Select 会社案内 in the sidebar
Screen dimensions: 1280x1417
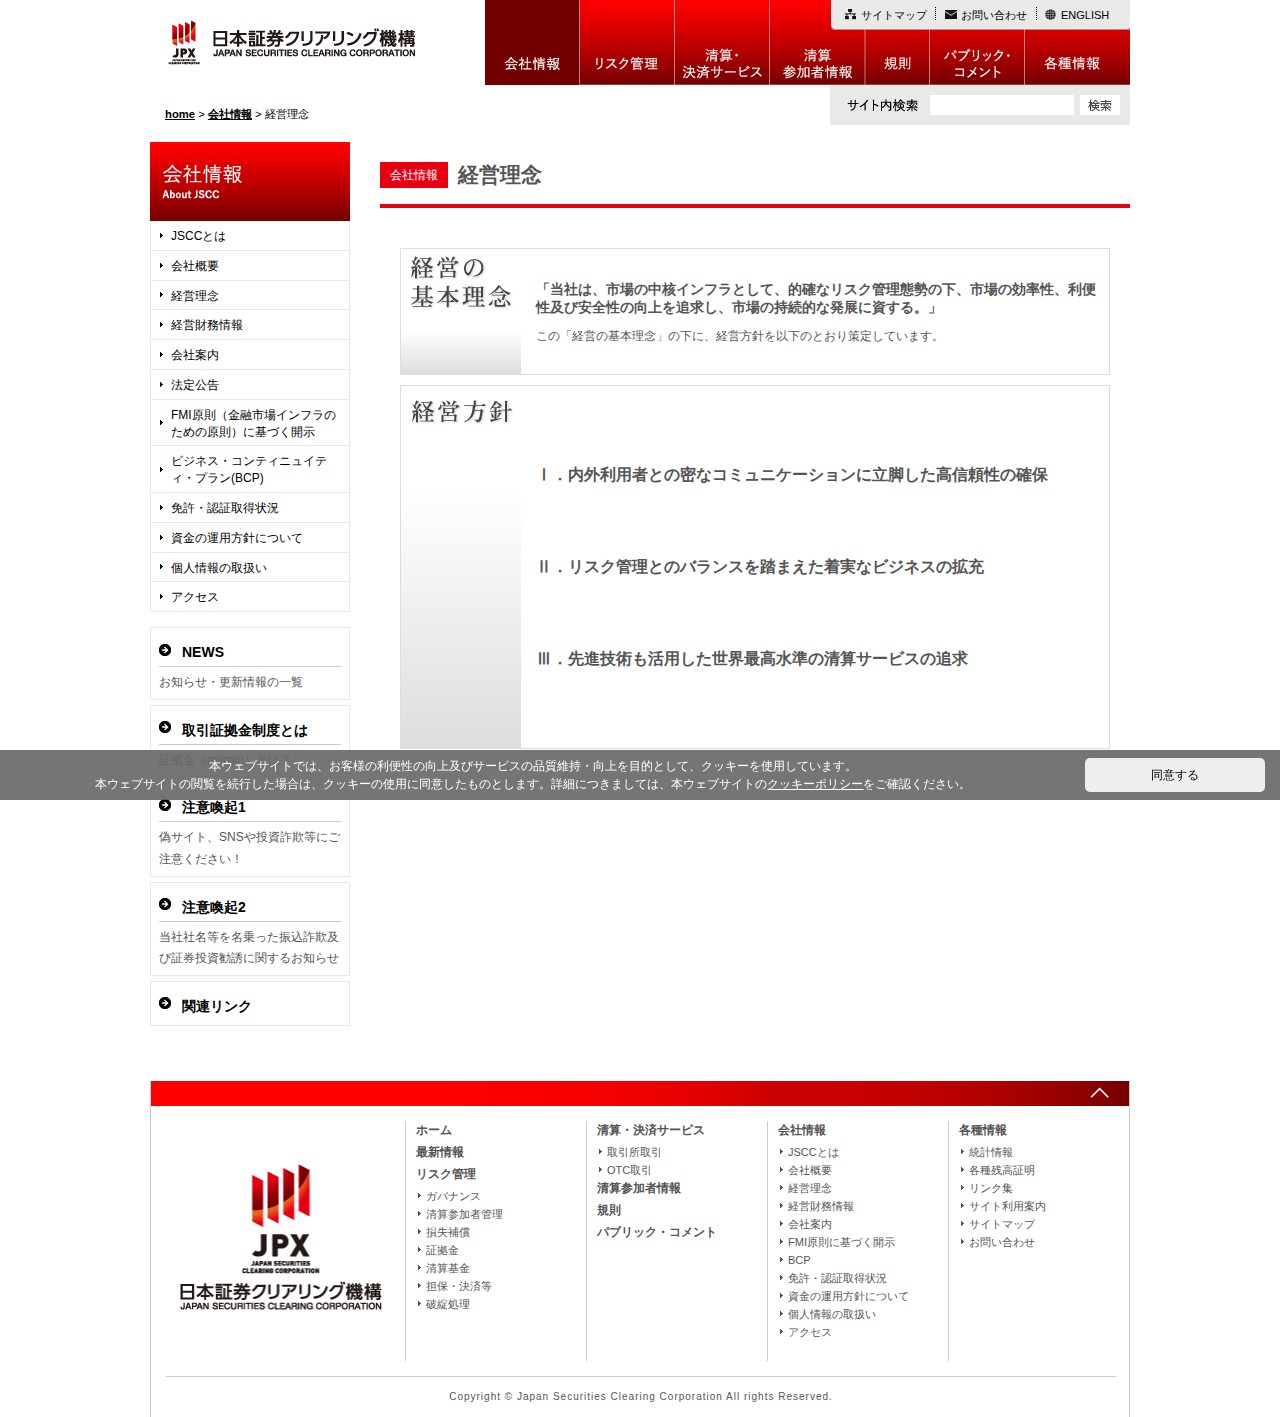(x=250, y=355)
